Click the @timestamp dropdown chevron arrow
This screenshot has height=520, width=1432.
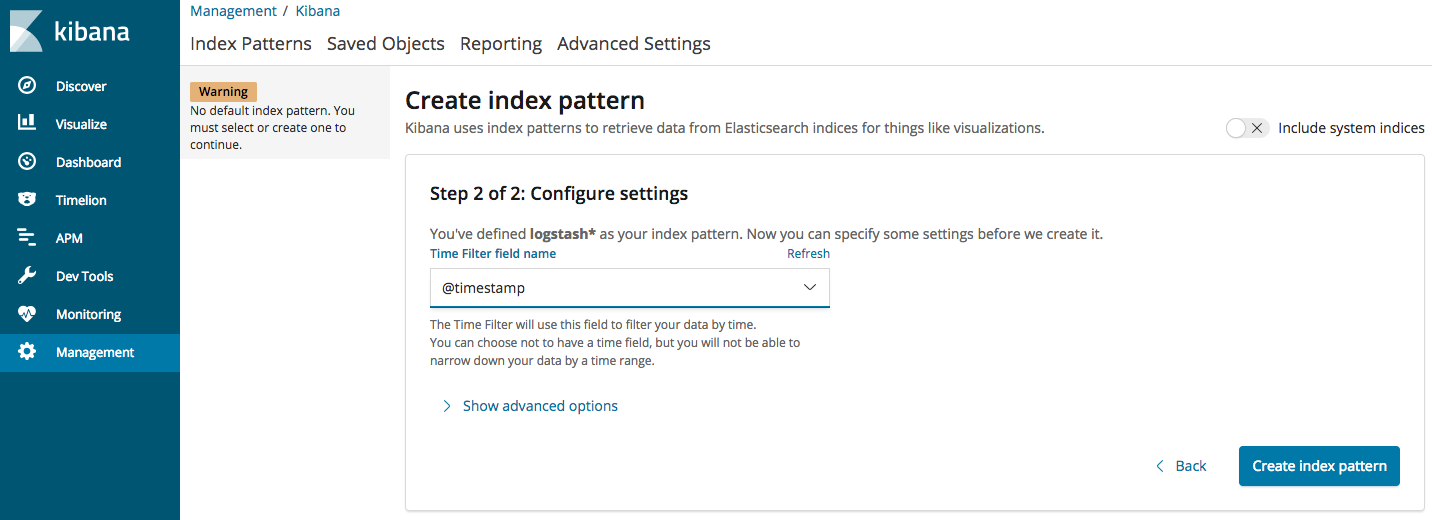pos(810,288)
